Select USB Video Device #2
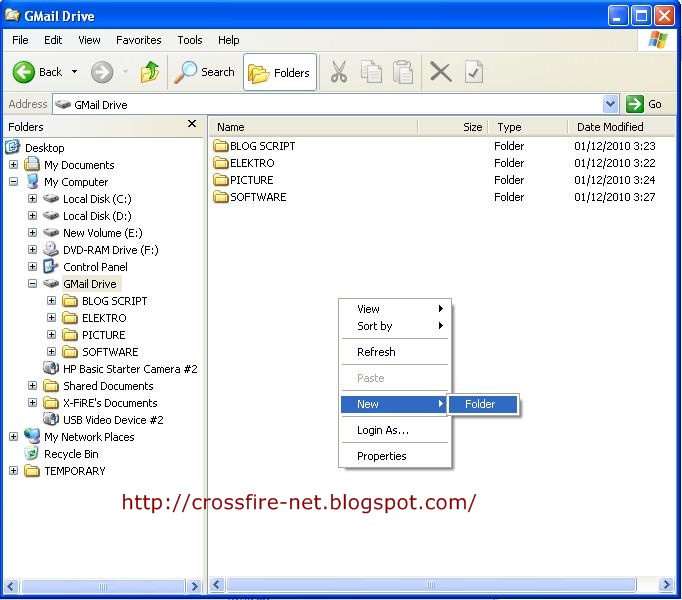Screen dimensions: 682x600 pyautogui.click(x=113, y=420)
